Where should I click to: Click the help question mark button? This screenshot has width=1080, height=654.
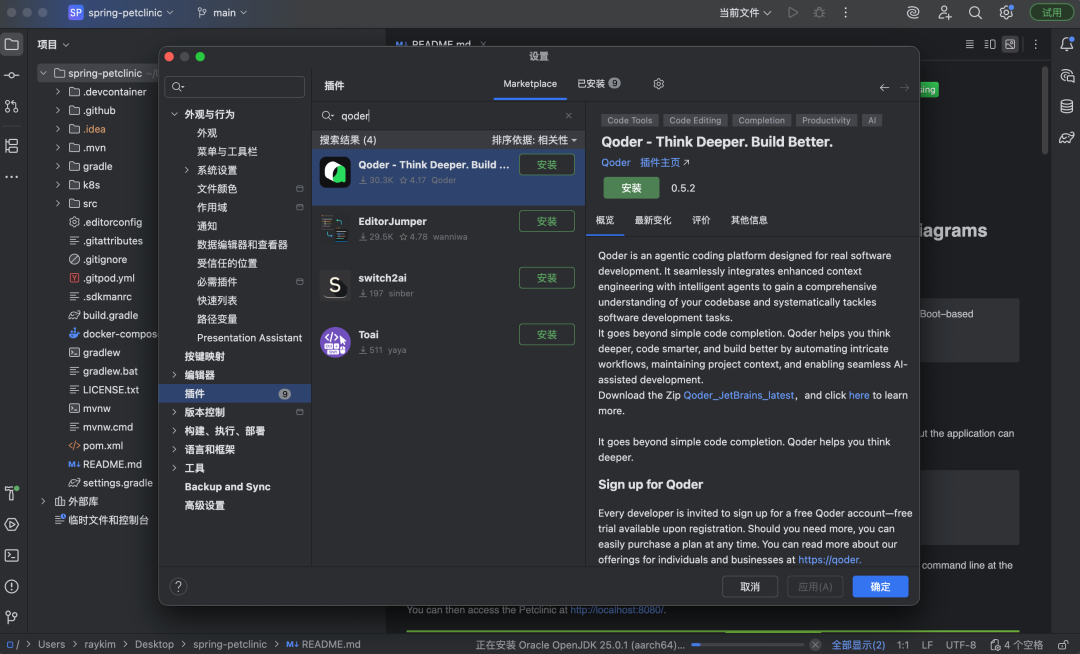[x=179, y=587]
